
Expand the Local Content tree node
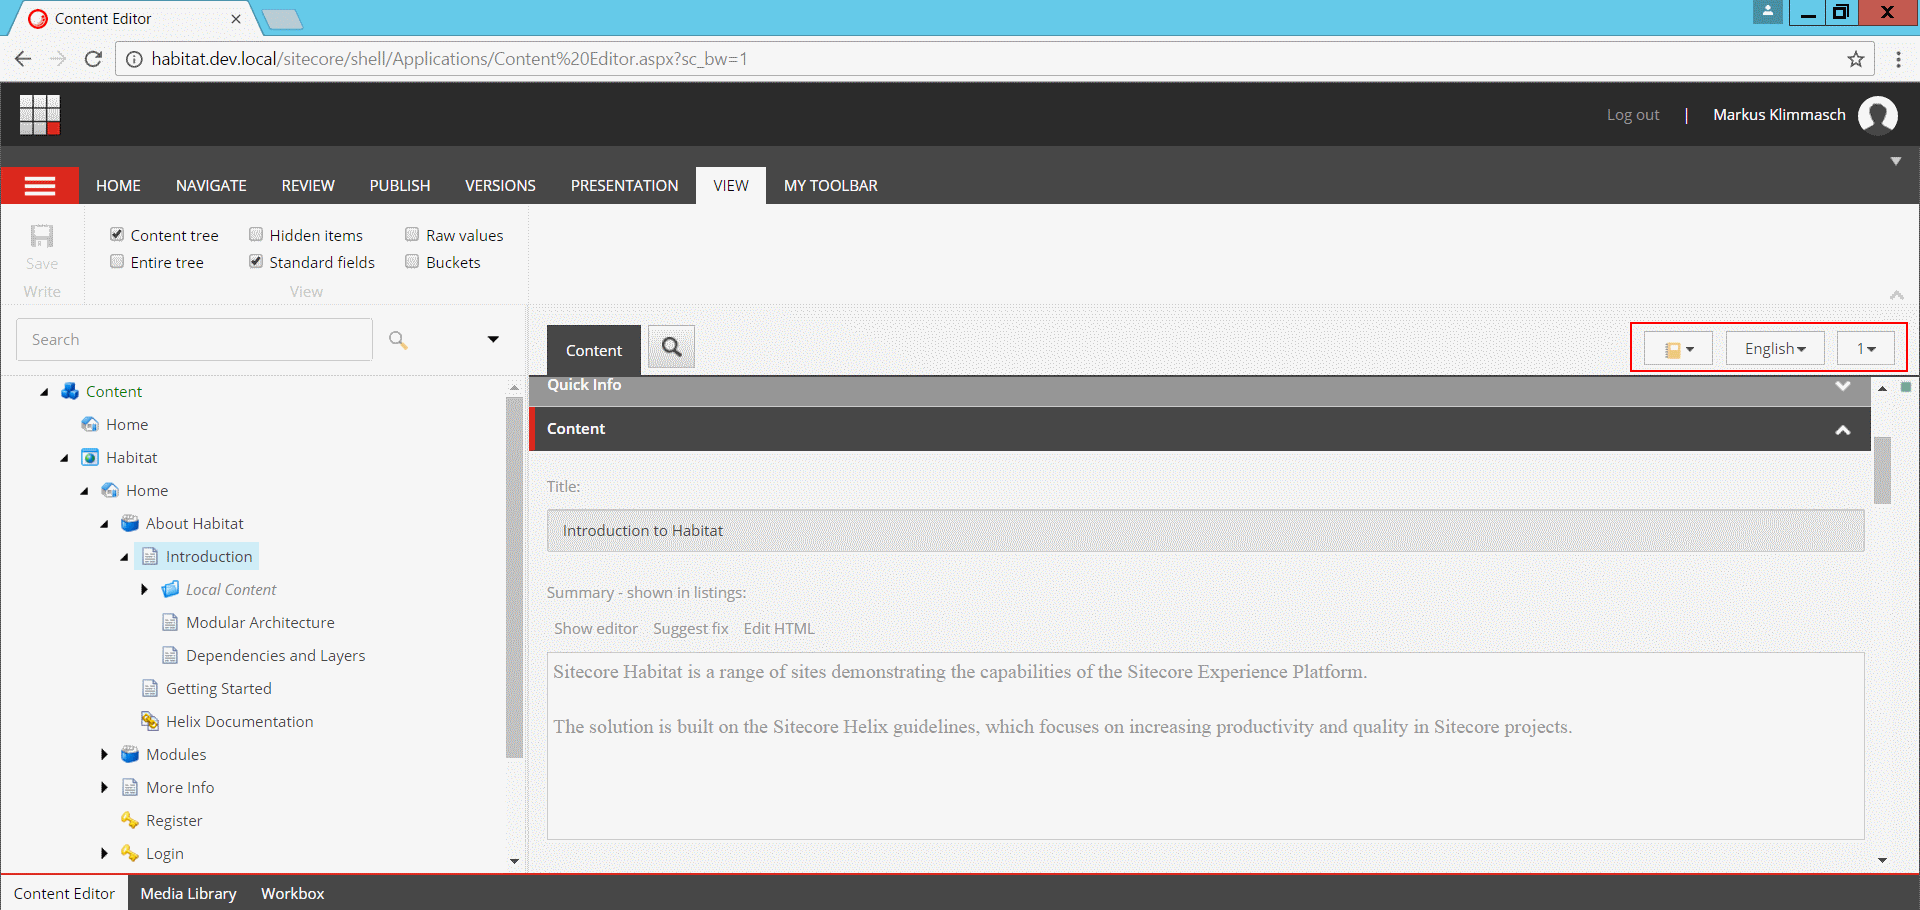pyautogui.click(x=144, y=590)
